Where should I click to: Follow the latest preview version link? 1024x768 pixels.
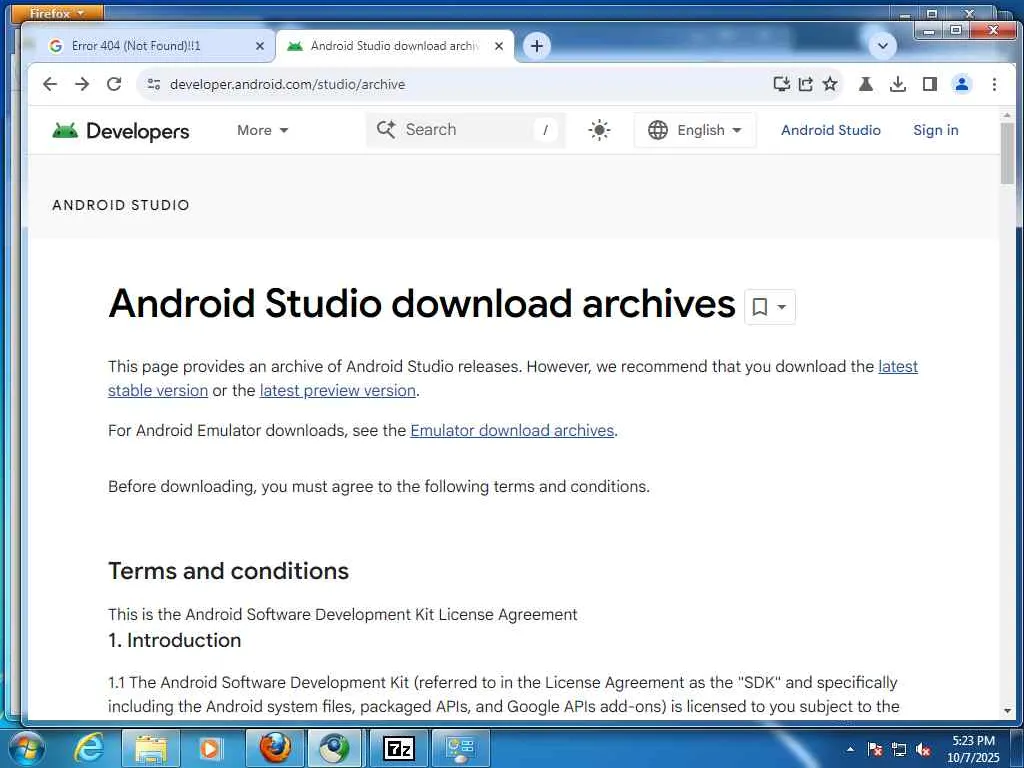point(338,391)
